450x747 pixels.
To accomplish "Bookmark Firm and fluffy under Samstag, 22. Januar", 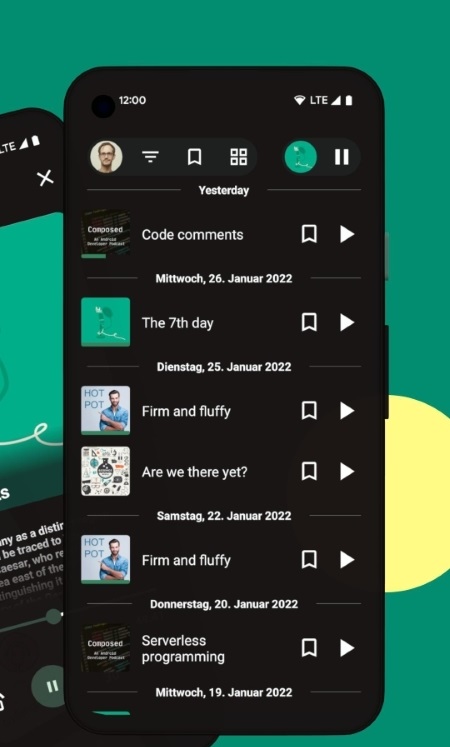I will click(x=309, y=559).
